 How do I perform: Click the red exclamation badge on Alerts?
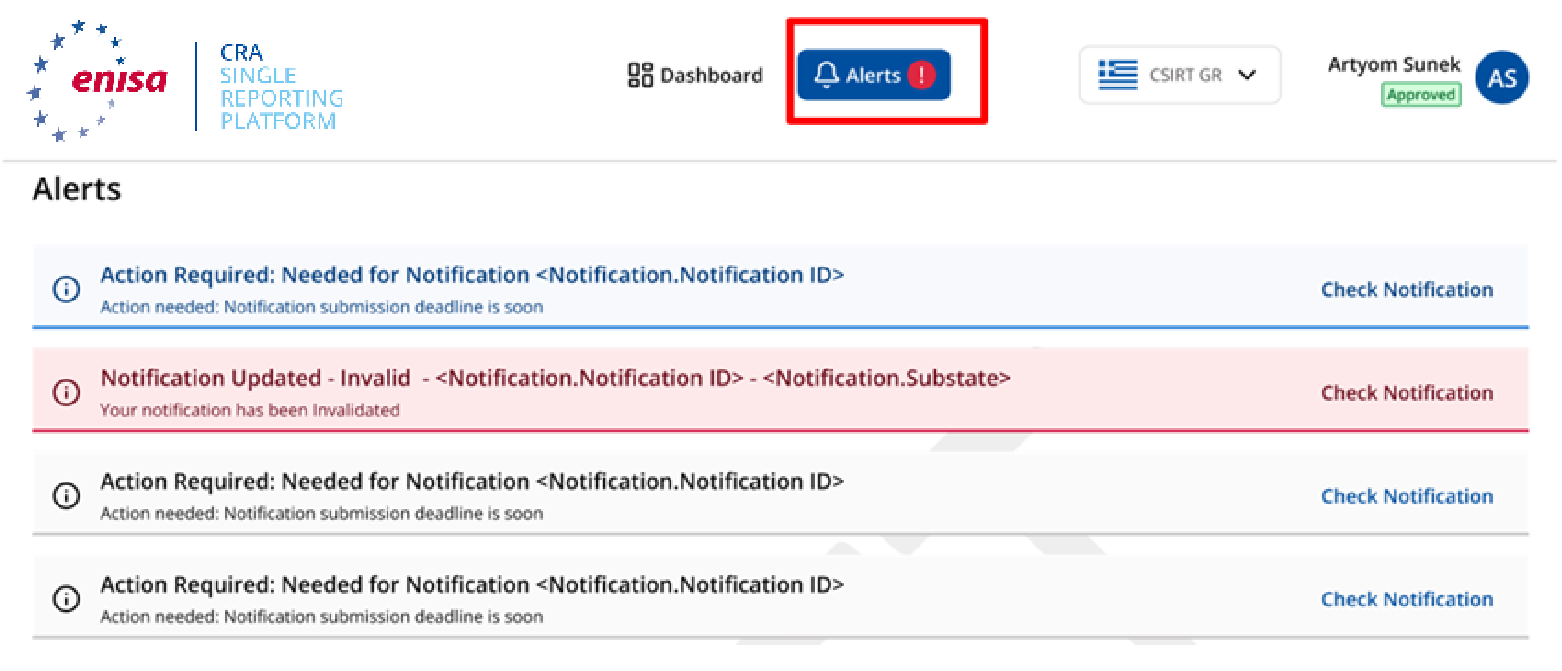(921, 75)
